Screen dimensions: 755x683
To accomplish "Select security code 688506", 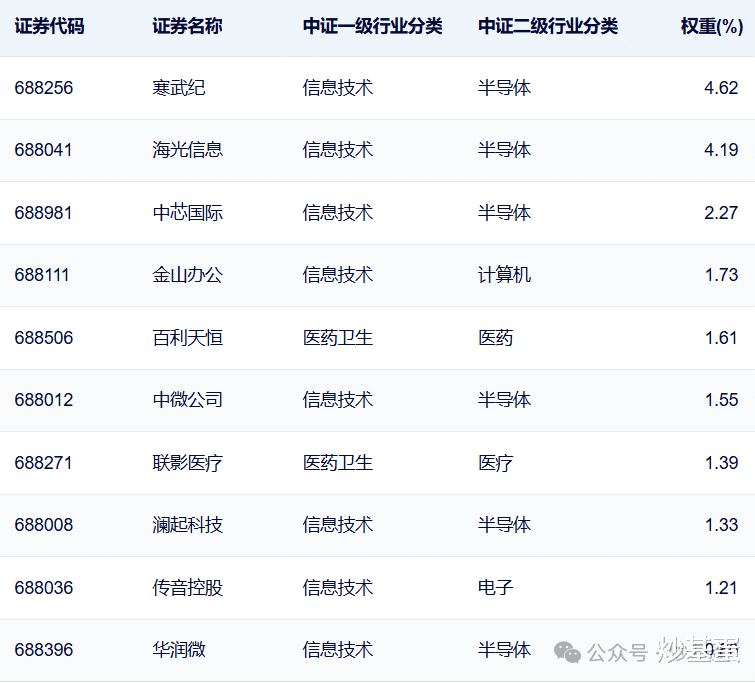I will [44, 338].
